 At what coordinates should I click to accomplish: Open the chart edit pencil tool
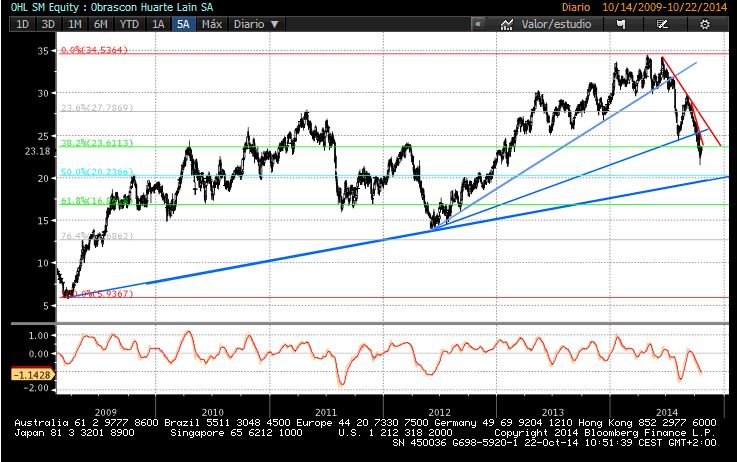(662, 24)
